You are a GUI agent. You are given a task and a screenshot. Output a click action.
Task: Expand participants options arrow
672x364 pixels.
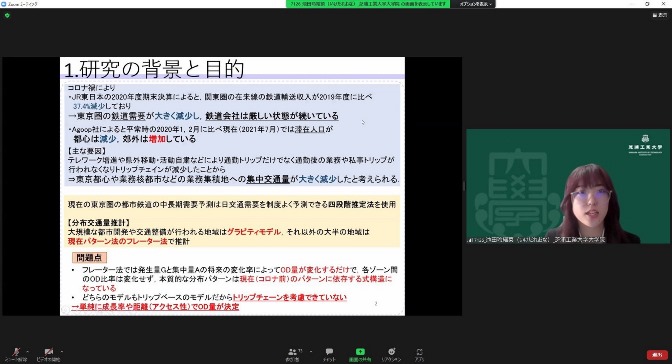click(x=311, y=351)
